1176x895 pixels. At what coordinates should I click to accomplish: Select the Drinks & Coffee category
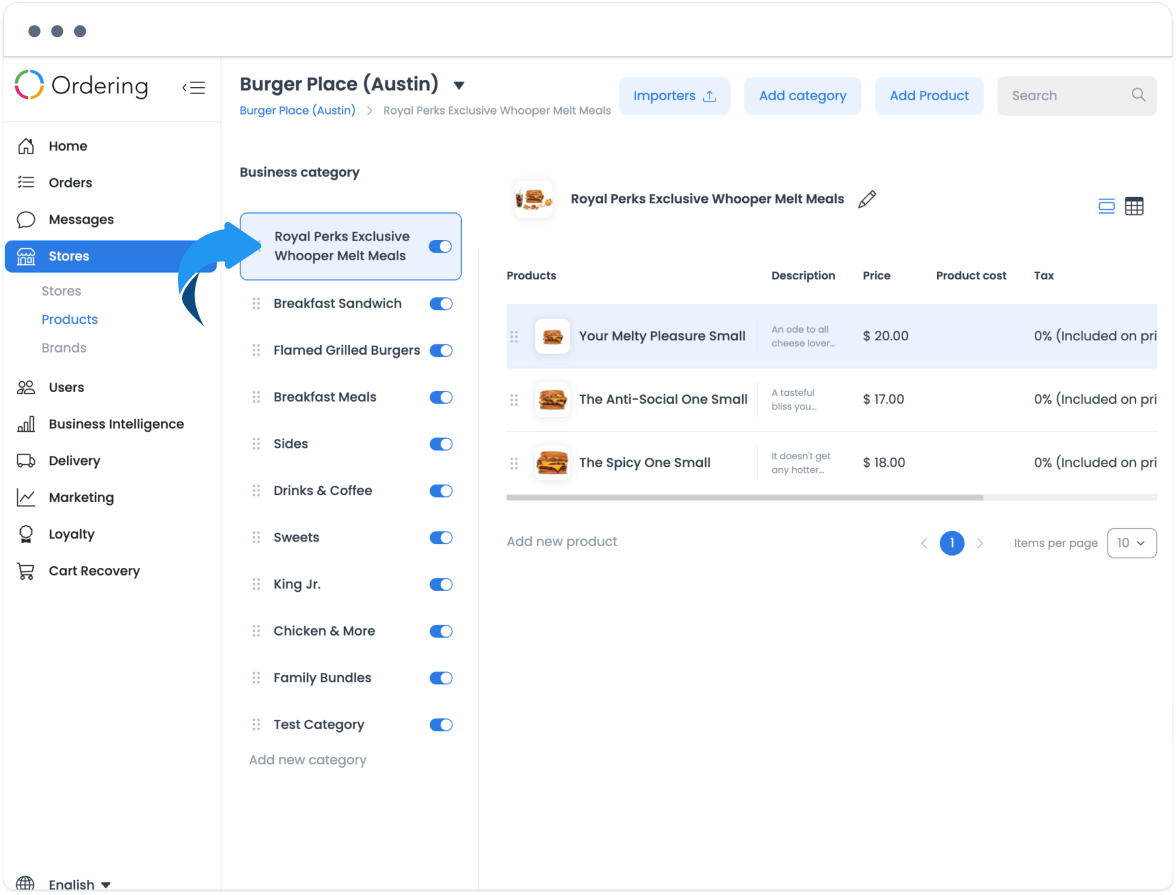[322, 491]
